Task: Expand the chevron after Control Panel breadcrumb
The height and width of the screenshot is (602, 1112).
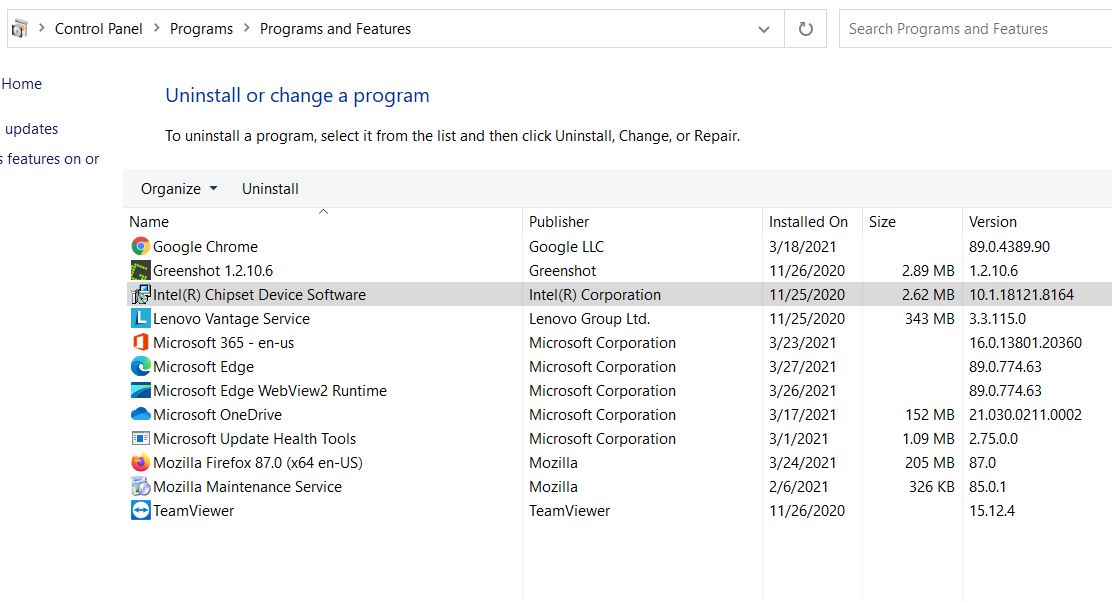Action: pos(157,28)
